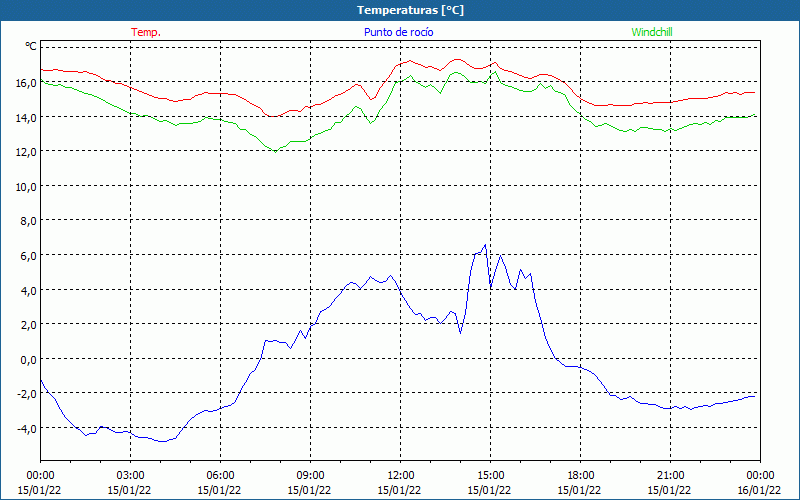This screenshot has width=800, height=500.
Task: Click the blue dew point minimum near 04:00
Action: [x=163, y=441]
